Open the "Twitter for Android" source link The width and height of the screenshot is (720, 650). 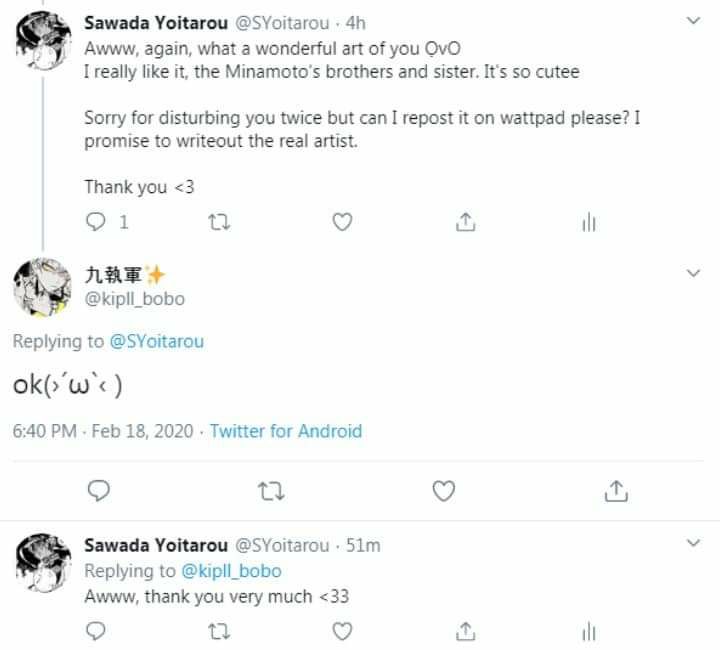coord(285,431)
